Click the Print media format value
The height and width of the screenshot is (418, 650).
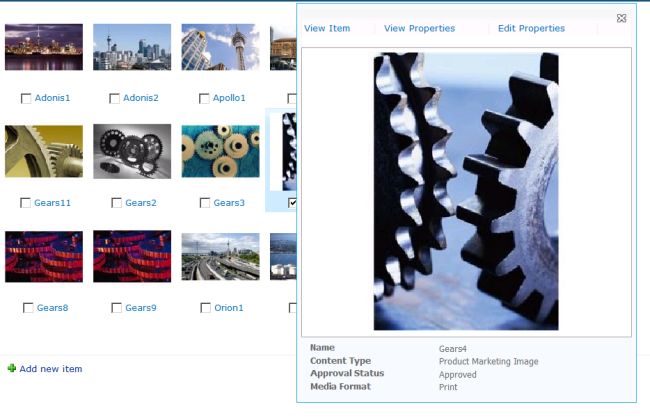(448, 387)
